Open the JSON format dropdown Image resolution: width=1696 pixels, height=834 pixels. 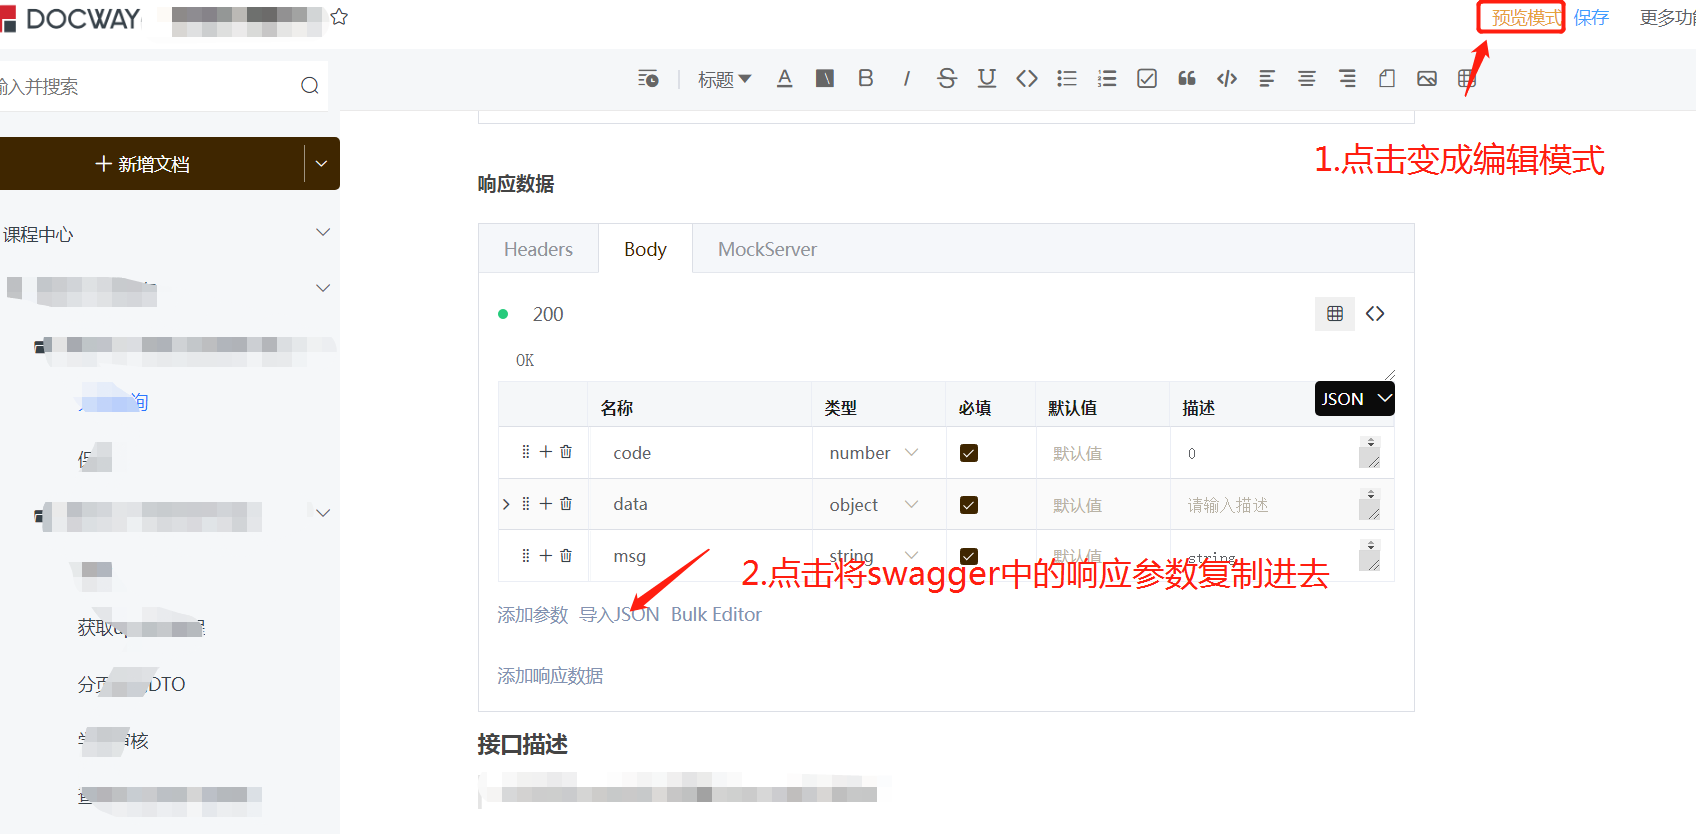pyautogui.click(x=1355, y=399)
